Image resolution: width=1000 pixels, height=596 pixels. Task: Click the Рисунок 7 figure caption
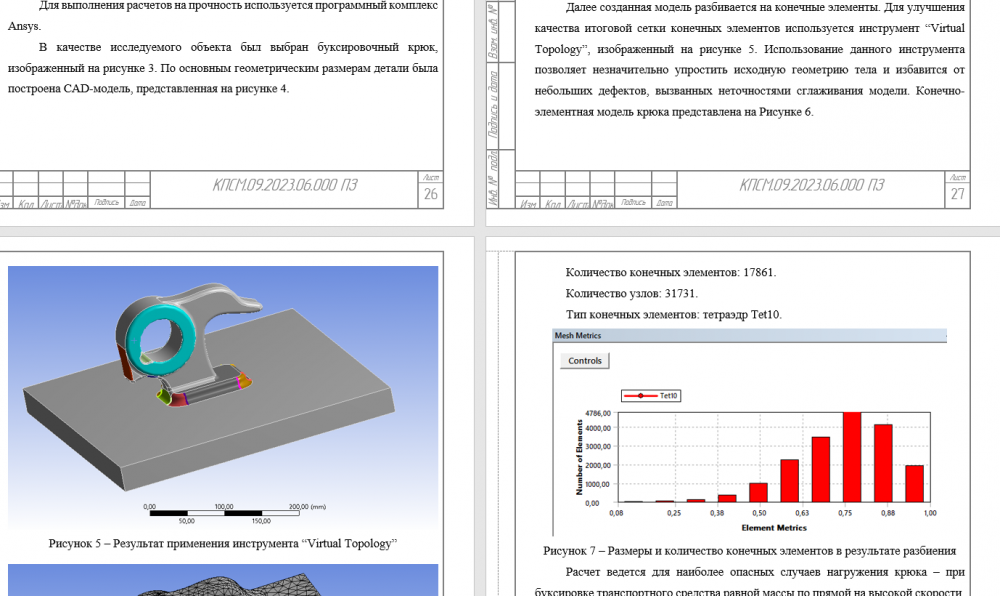pos(750,551)
